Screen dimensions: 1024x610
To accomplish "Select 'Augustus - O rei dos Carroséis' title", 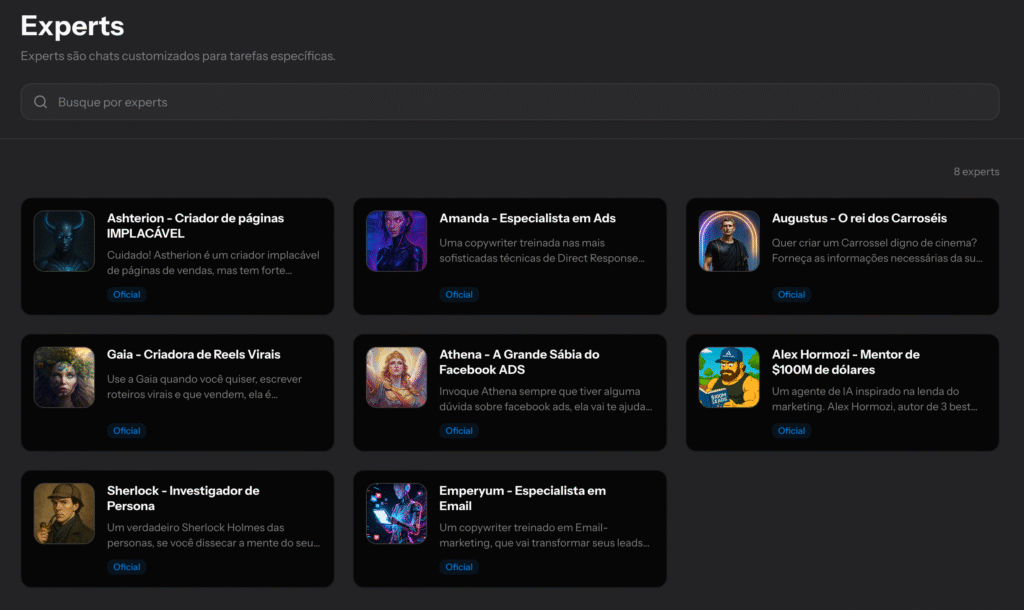I will pyautogui.click(x=859, y=218).
